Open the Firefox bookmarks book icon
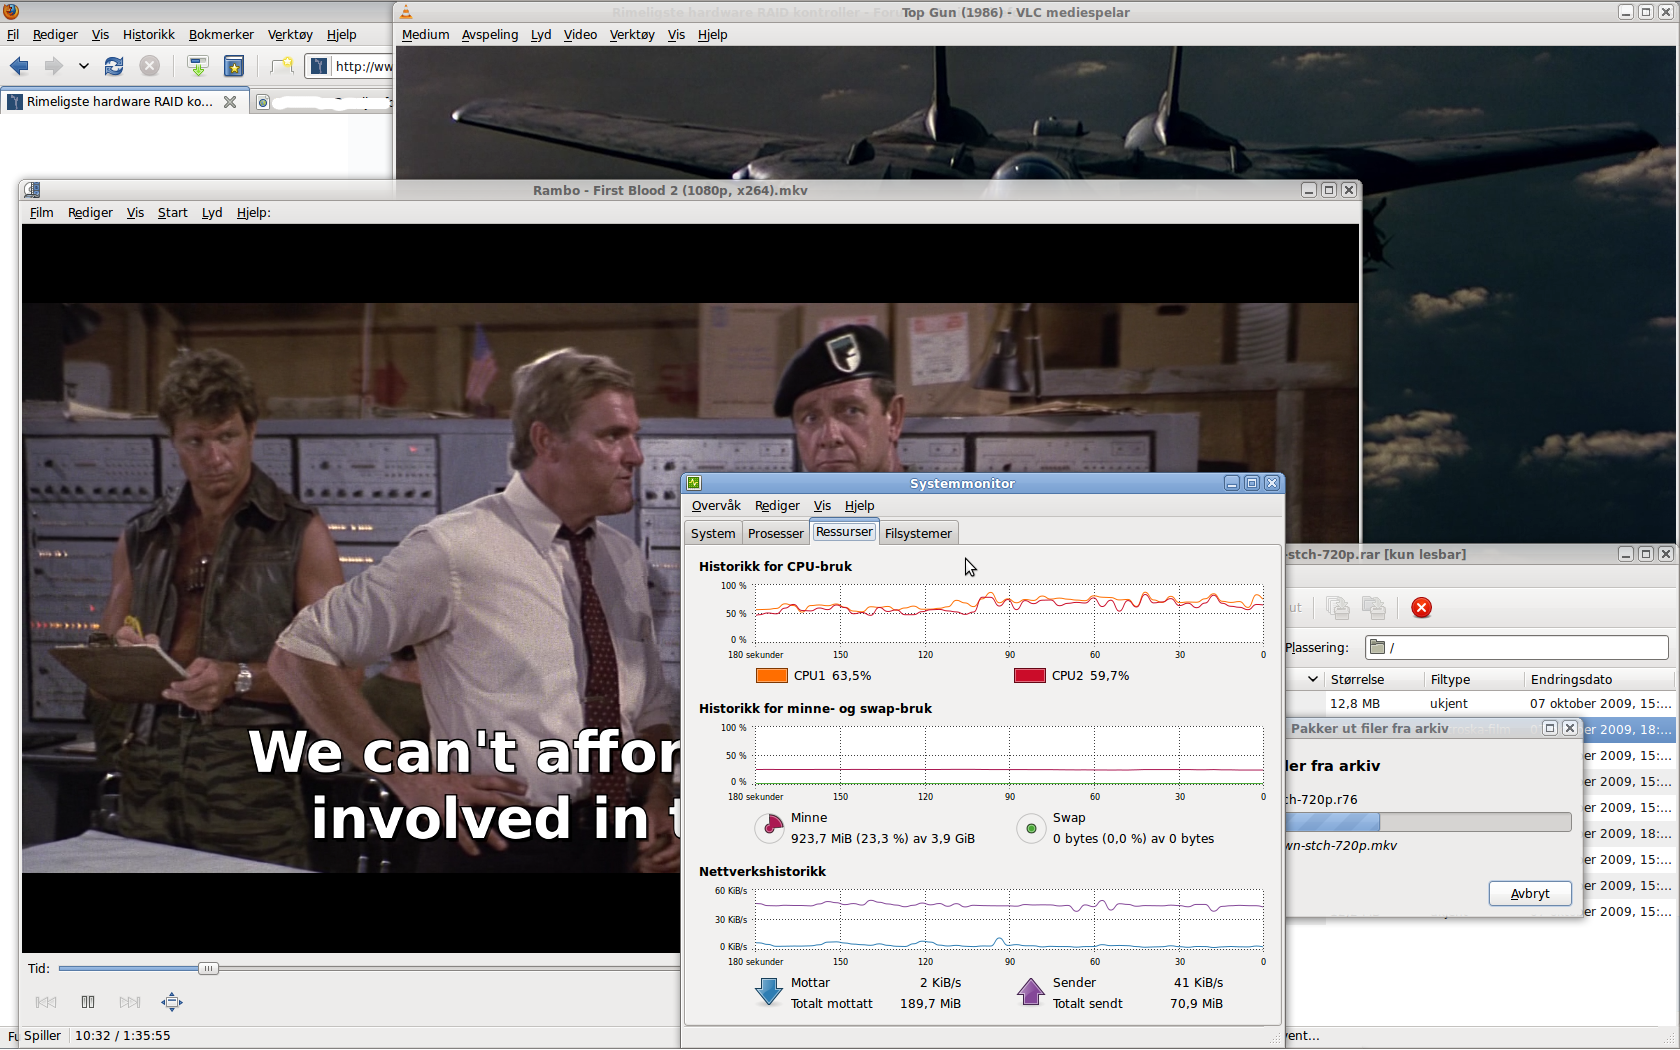The height and width of the screenshot is (1050, 1680). pos(234,66)
